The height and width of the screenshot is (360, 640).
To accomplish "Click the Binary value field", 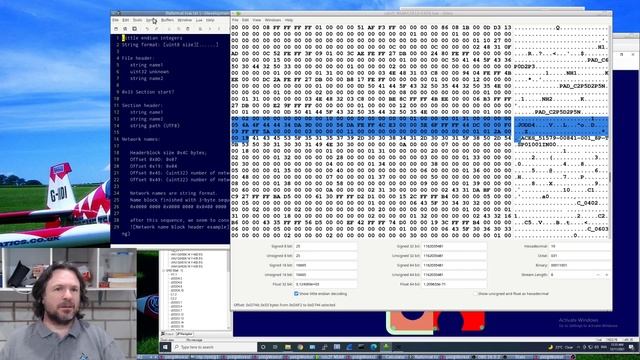I will click(x=580, y=265).
